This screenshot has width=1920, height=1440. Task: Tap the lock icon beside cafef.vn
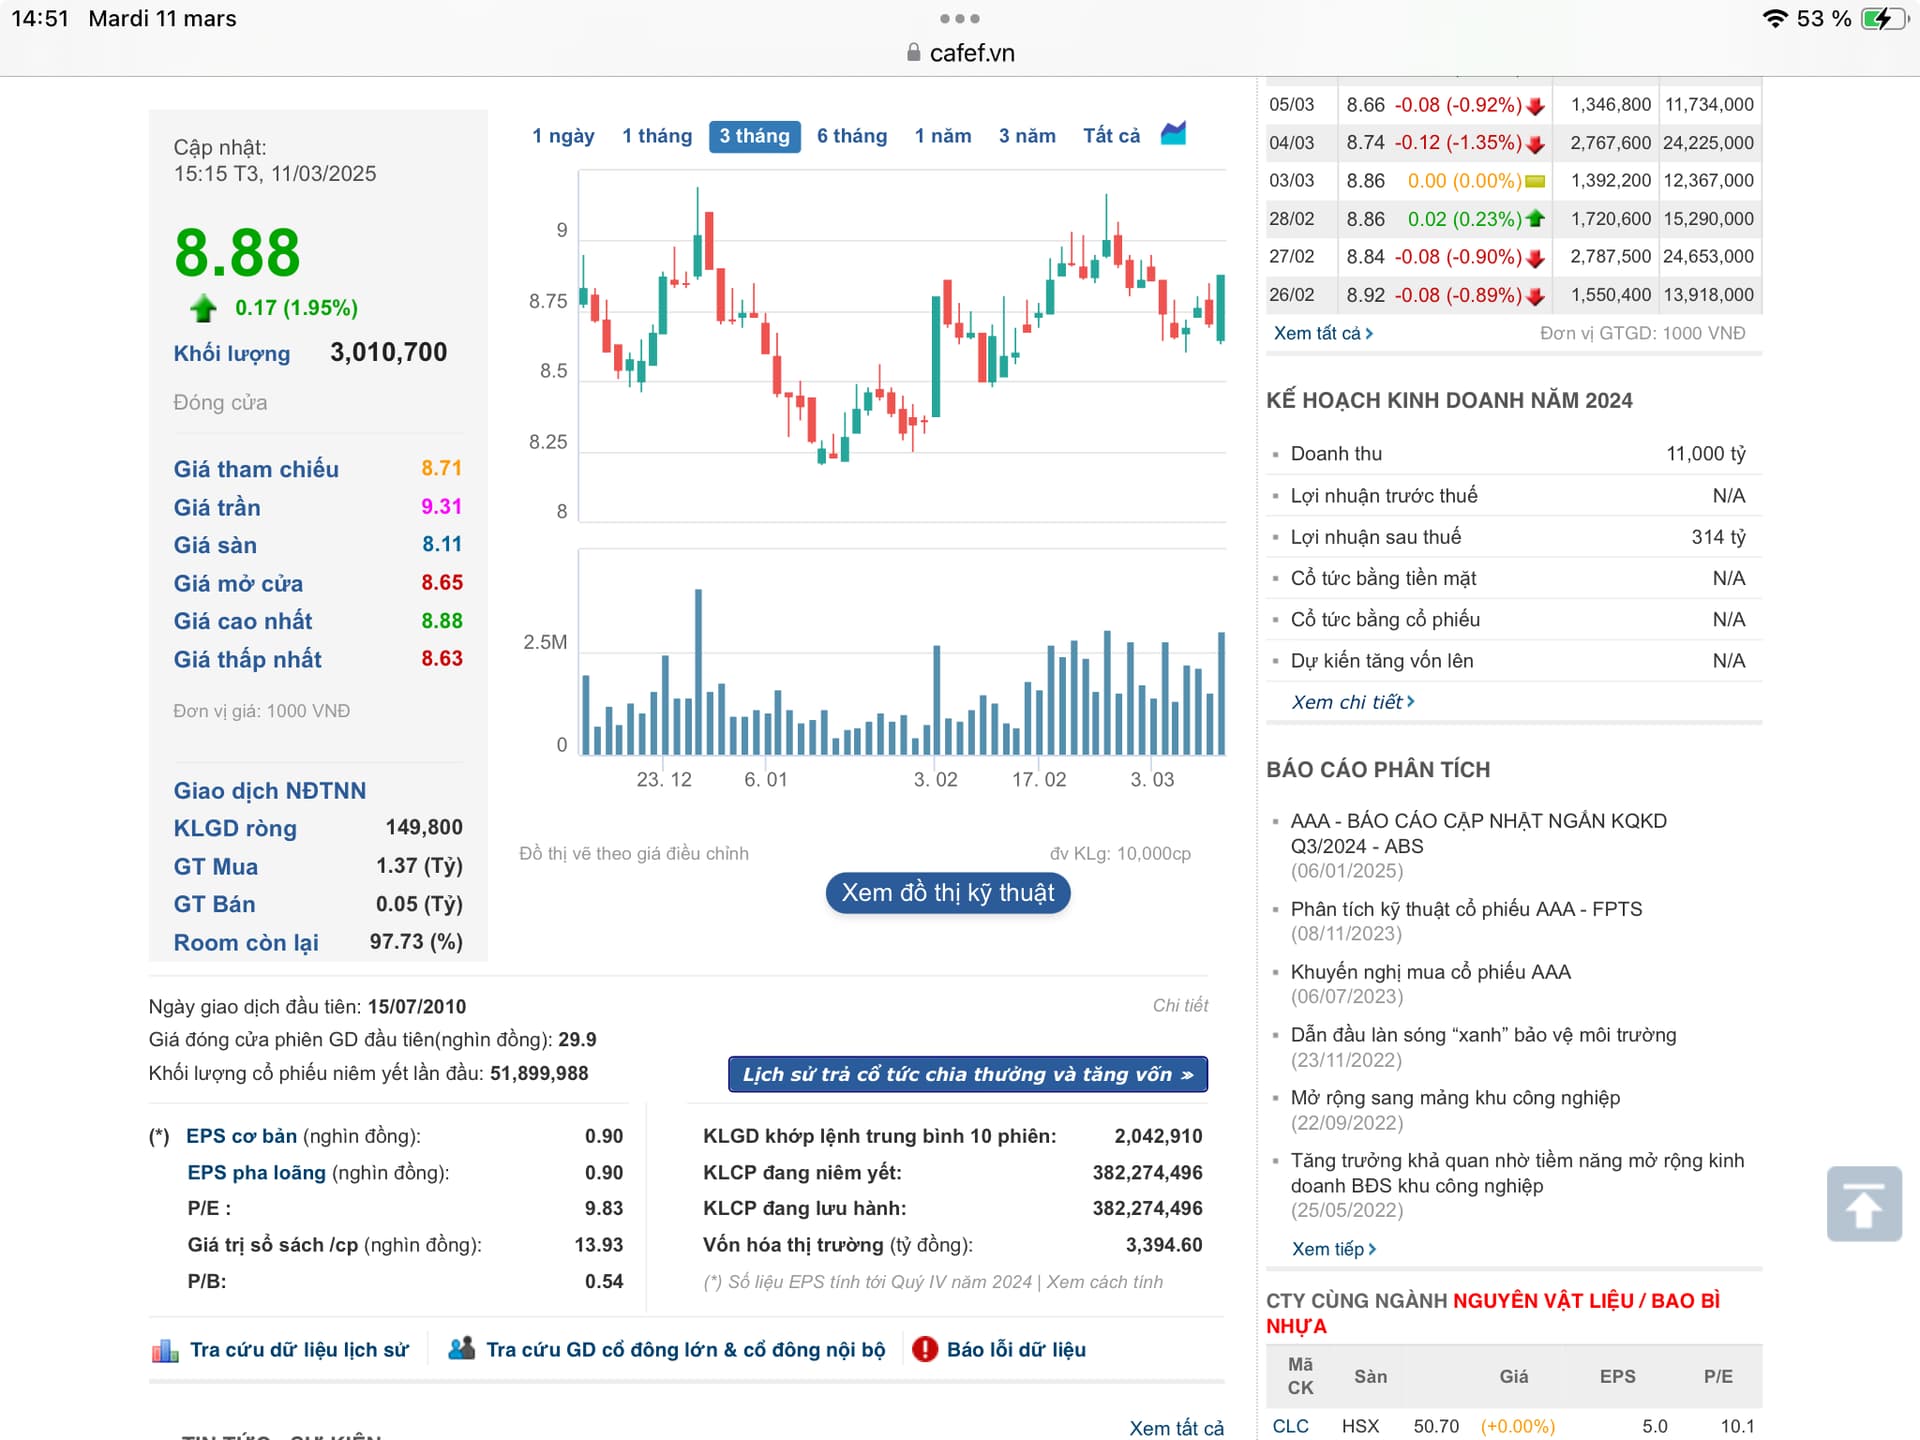(x=913, y=53)
